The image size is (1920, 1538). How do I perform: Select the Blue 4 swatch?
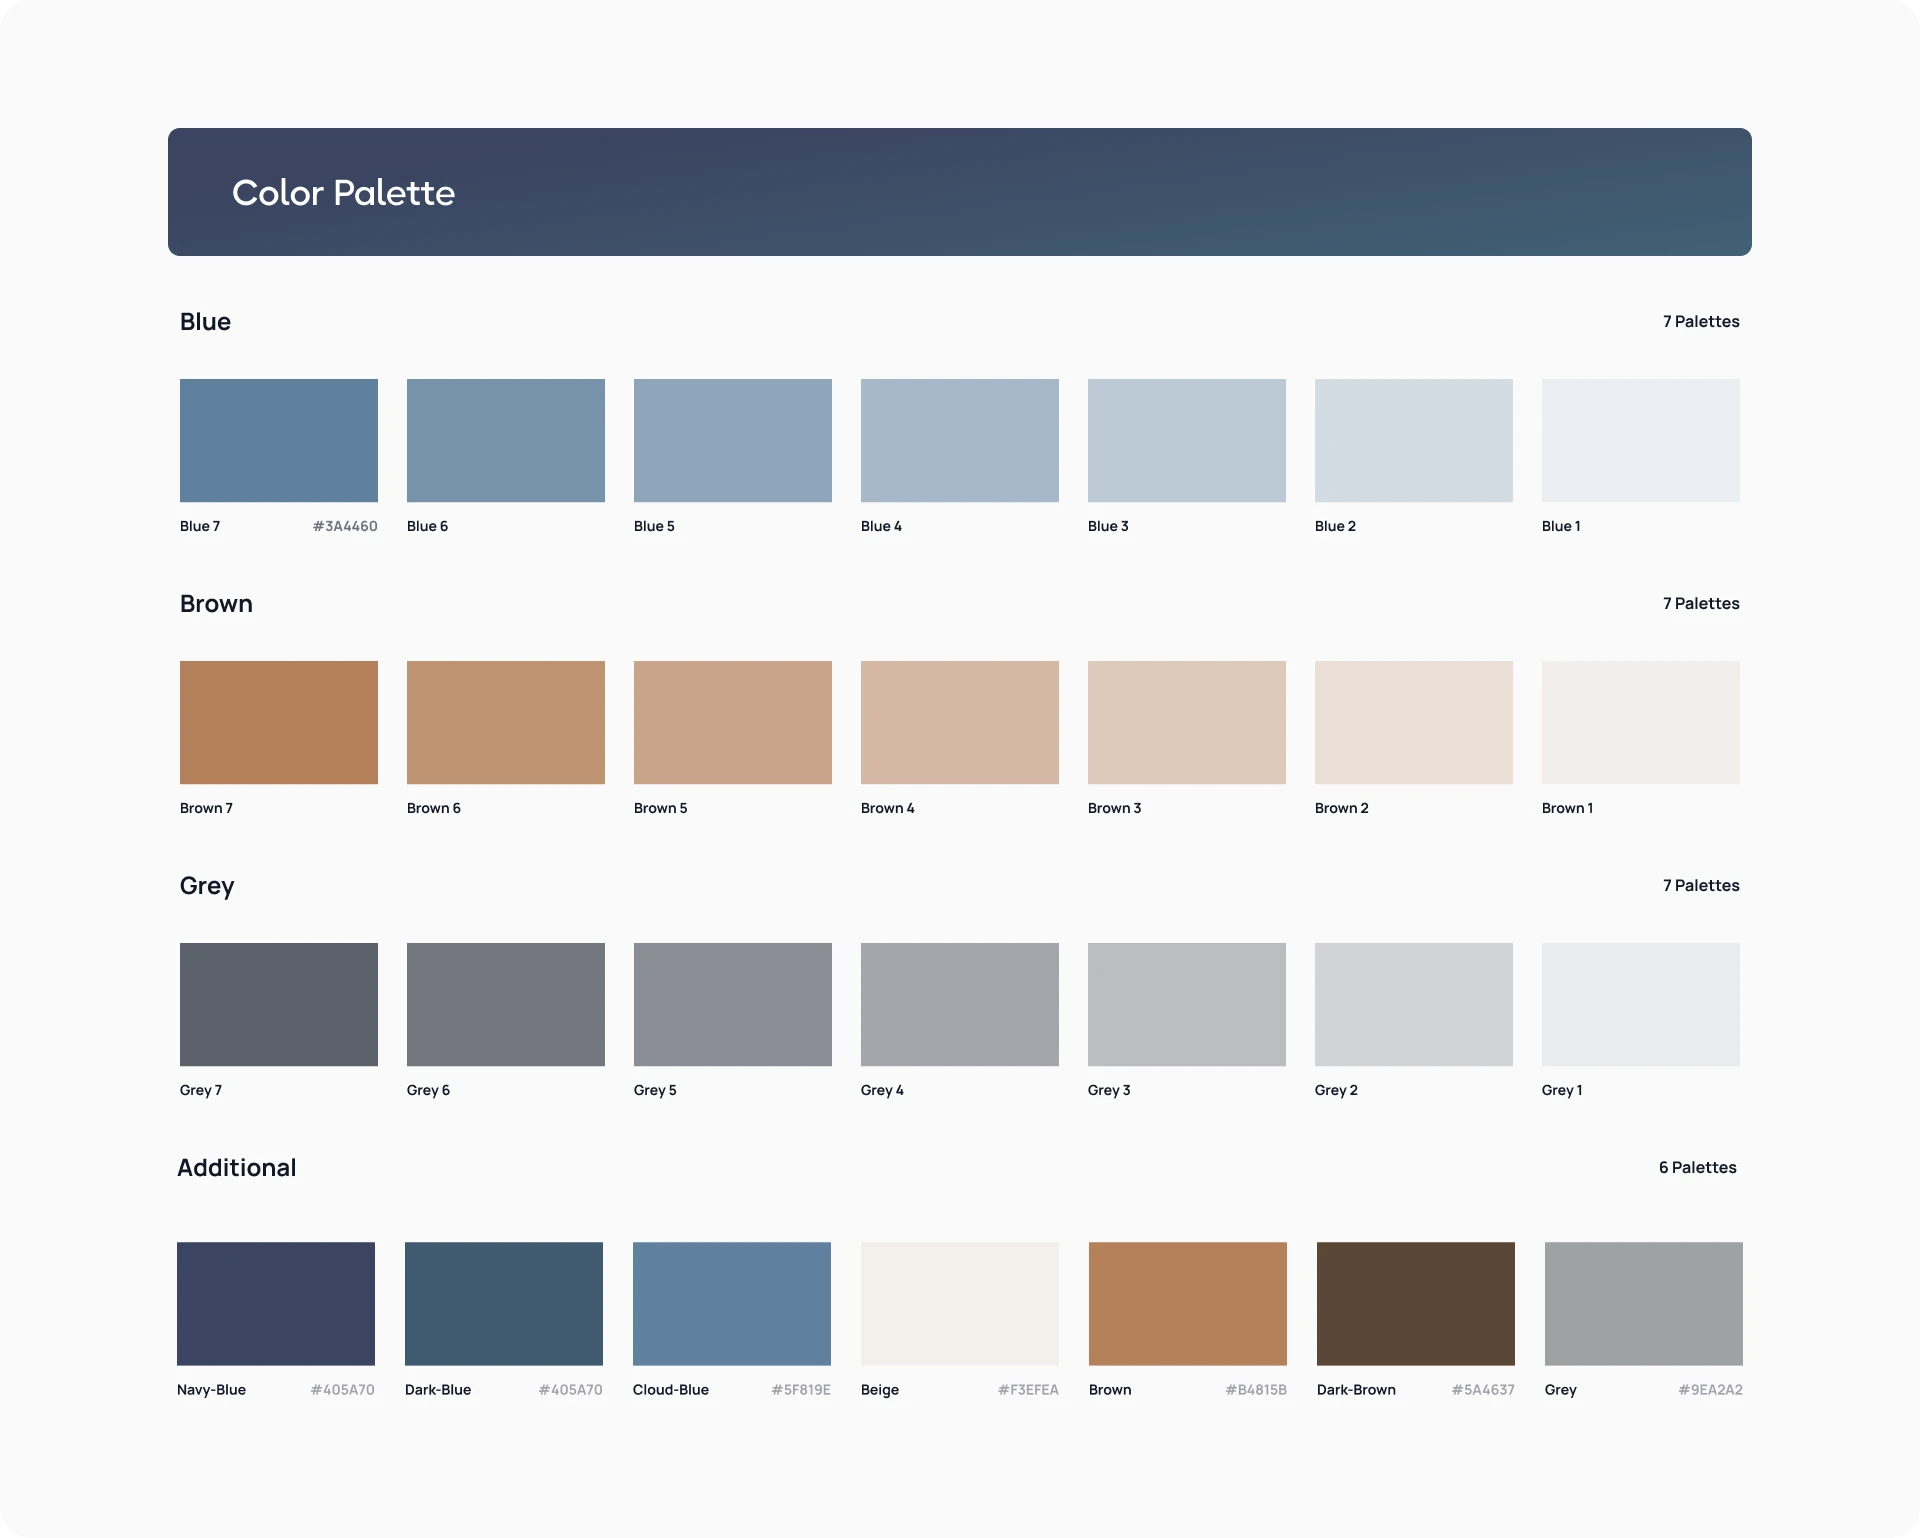tap(959, 440)
